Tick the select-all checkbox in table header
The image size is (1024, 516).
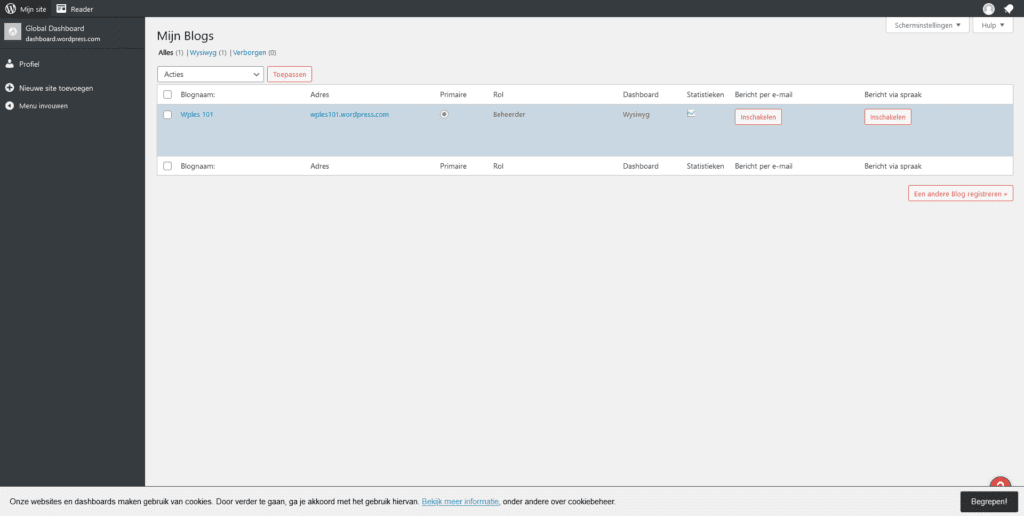(167, 95)
